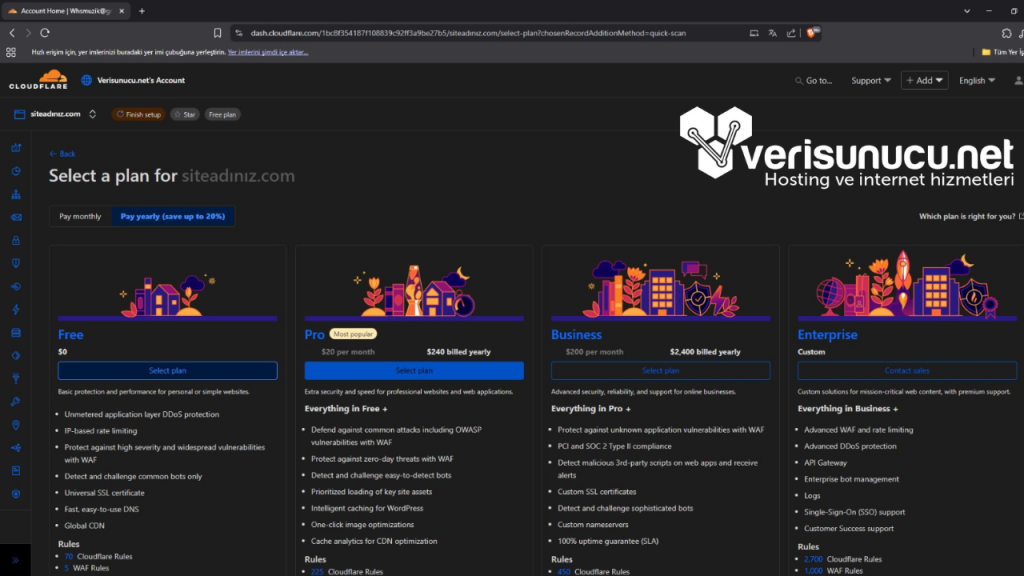Viewport: 1024px width, 576px height.
Task: Click the browser translate icon
Action: [x=773, y=33]
